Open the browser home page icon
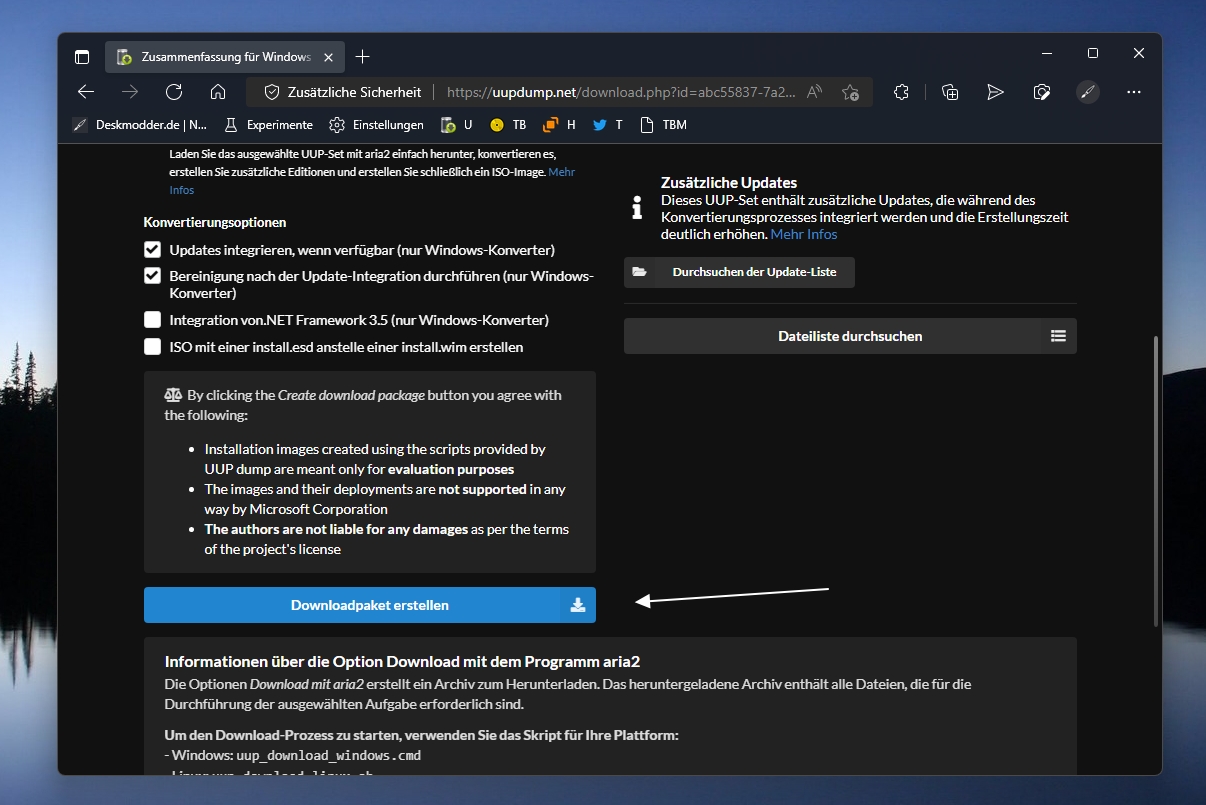This screenshot has width=1206, height=805. pyautogui.click(x=218, y=92)
